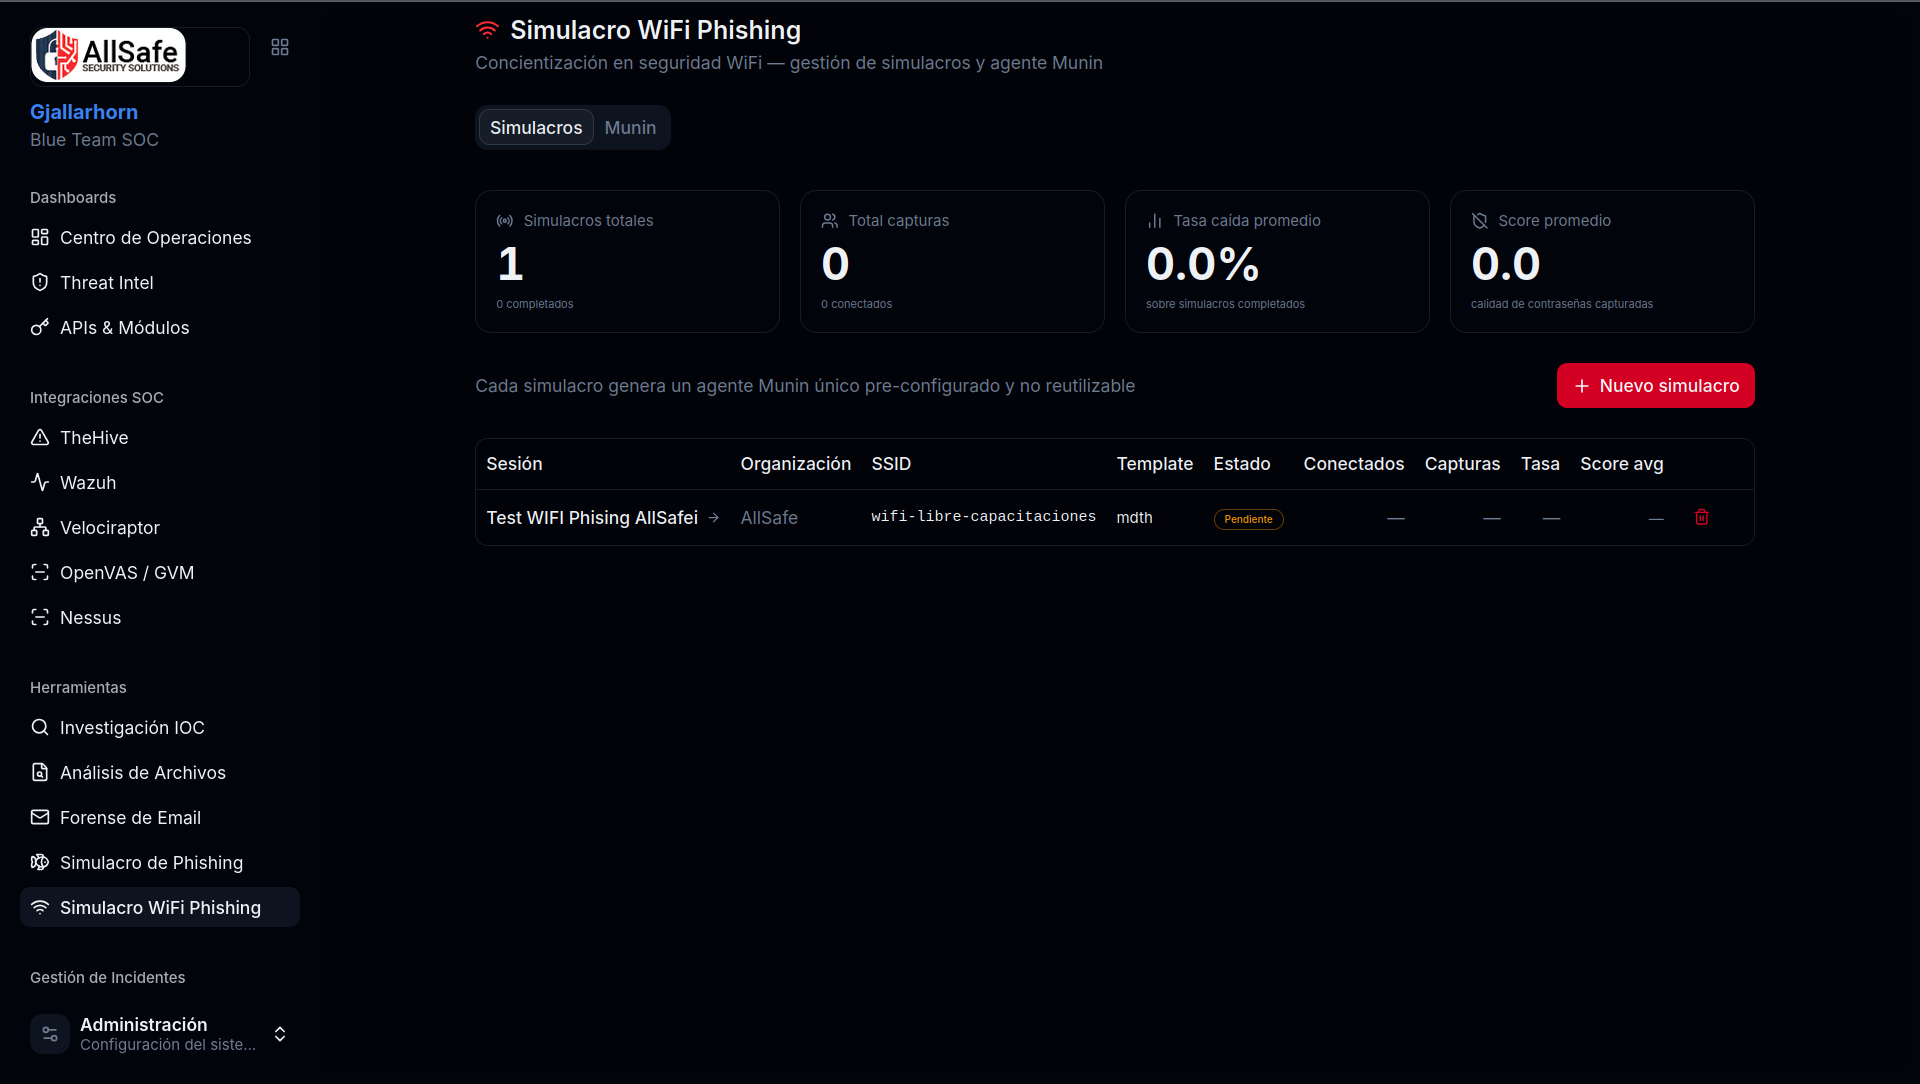The height and width of the screenshot is (1084, 1920).
Task: Click the Score avg column header
Action: [x=1621, y=464]
